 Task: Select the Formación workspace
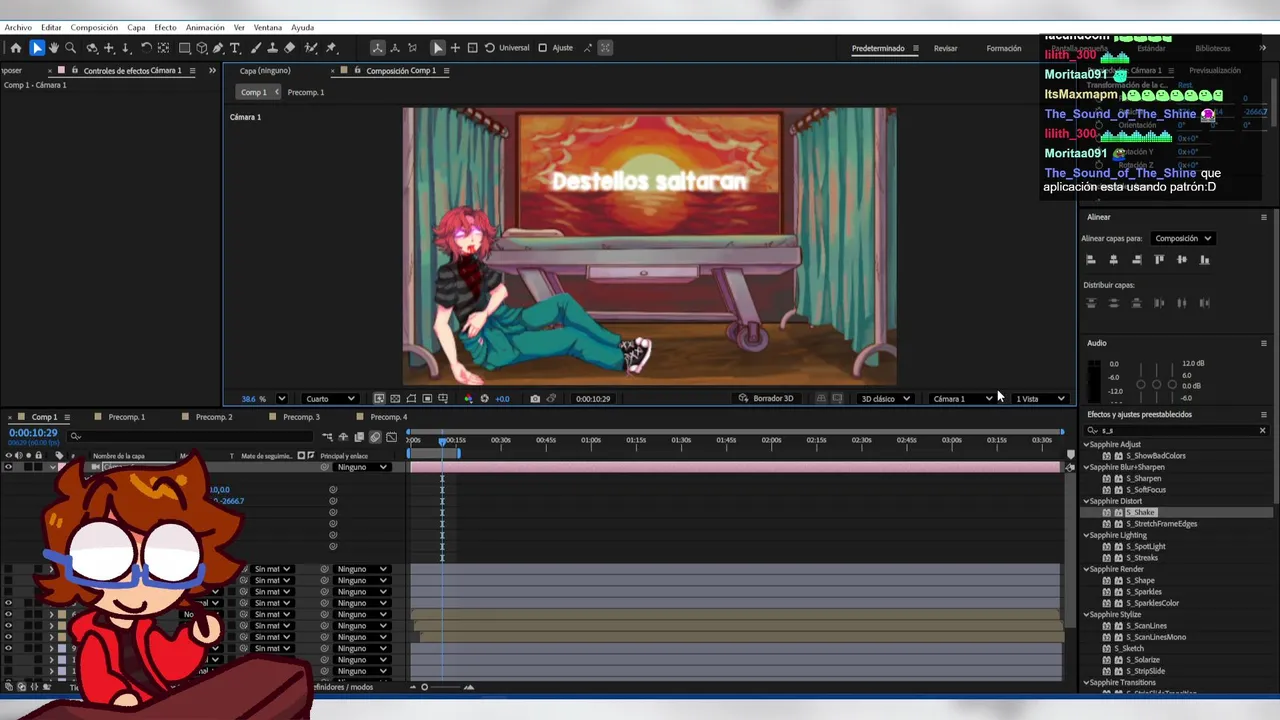[1004, 48]
